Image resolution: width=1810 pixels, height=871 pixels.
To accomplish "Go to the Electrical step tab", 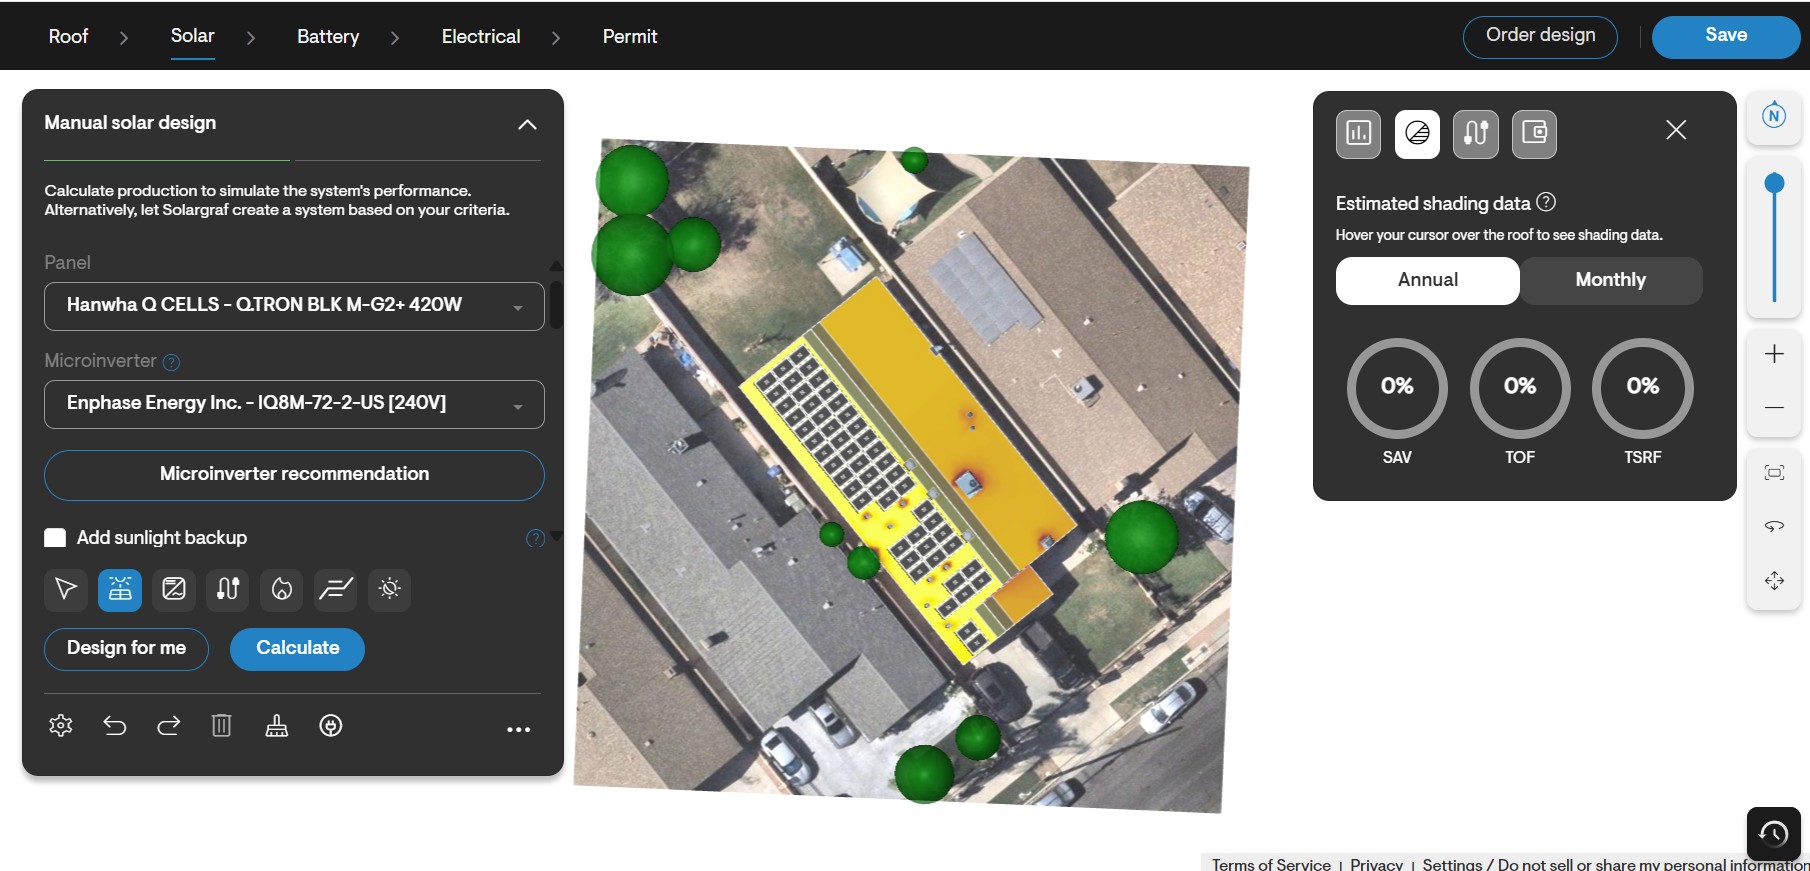I will pyautogui.click(x=481, y=37).
